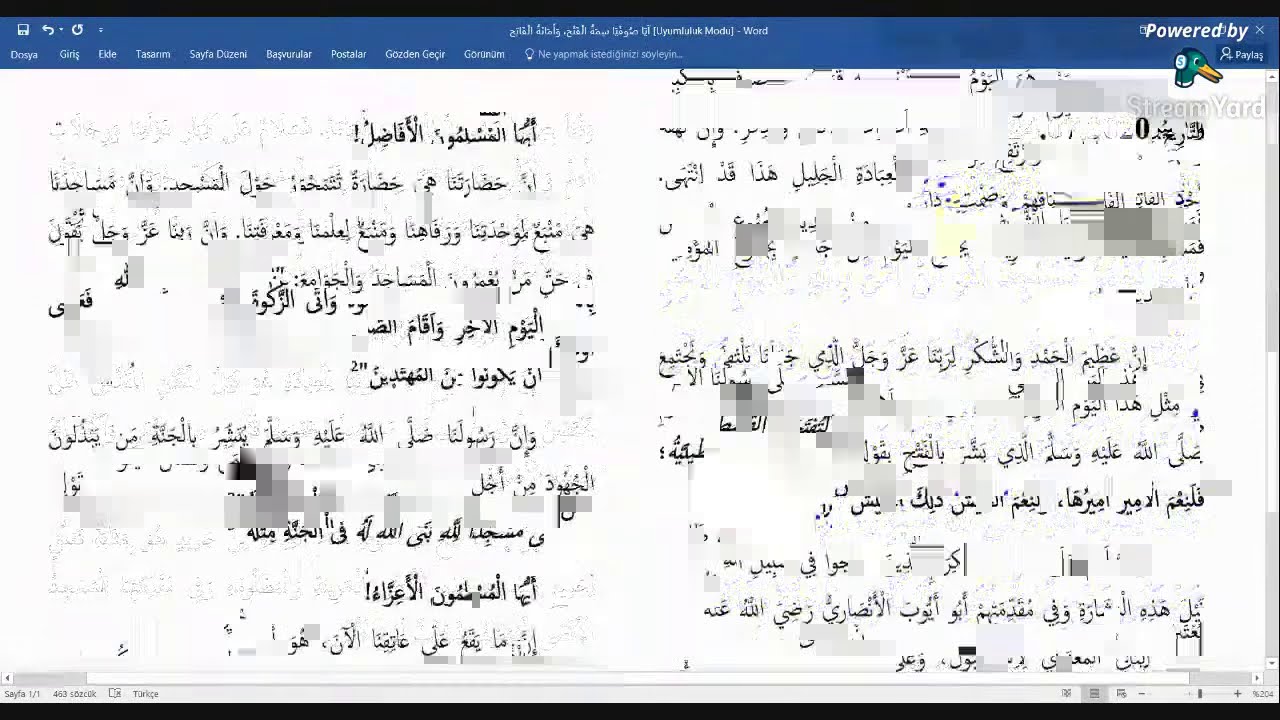Open the Dosya menu

(24, 54)
